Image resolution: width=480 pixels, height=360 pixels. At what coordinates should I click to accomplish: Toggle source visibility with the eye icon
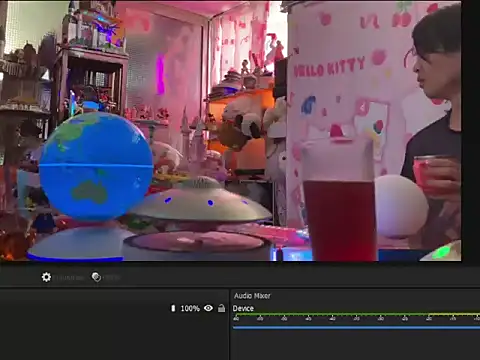point(208,308)
